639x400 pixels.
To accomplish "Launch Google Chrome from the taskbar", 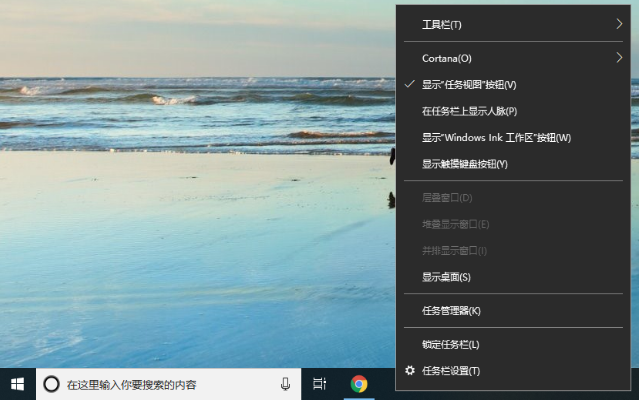I will coord(358,384).
